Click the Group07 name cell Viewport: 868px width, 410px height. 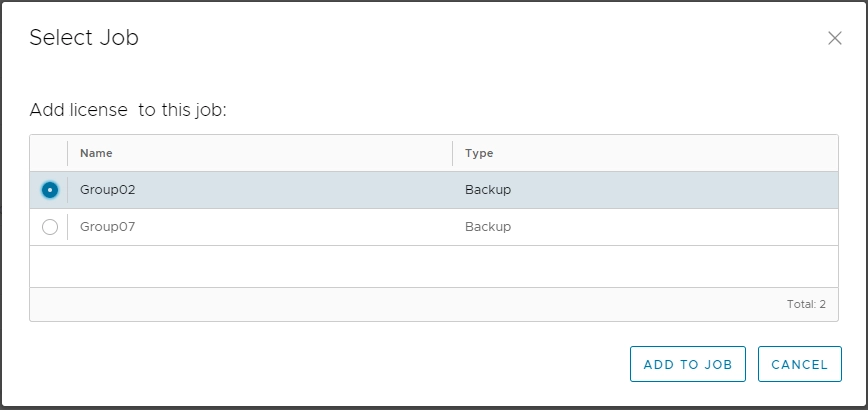107,227
